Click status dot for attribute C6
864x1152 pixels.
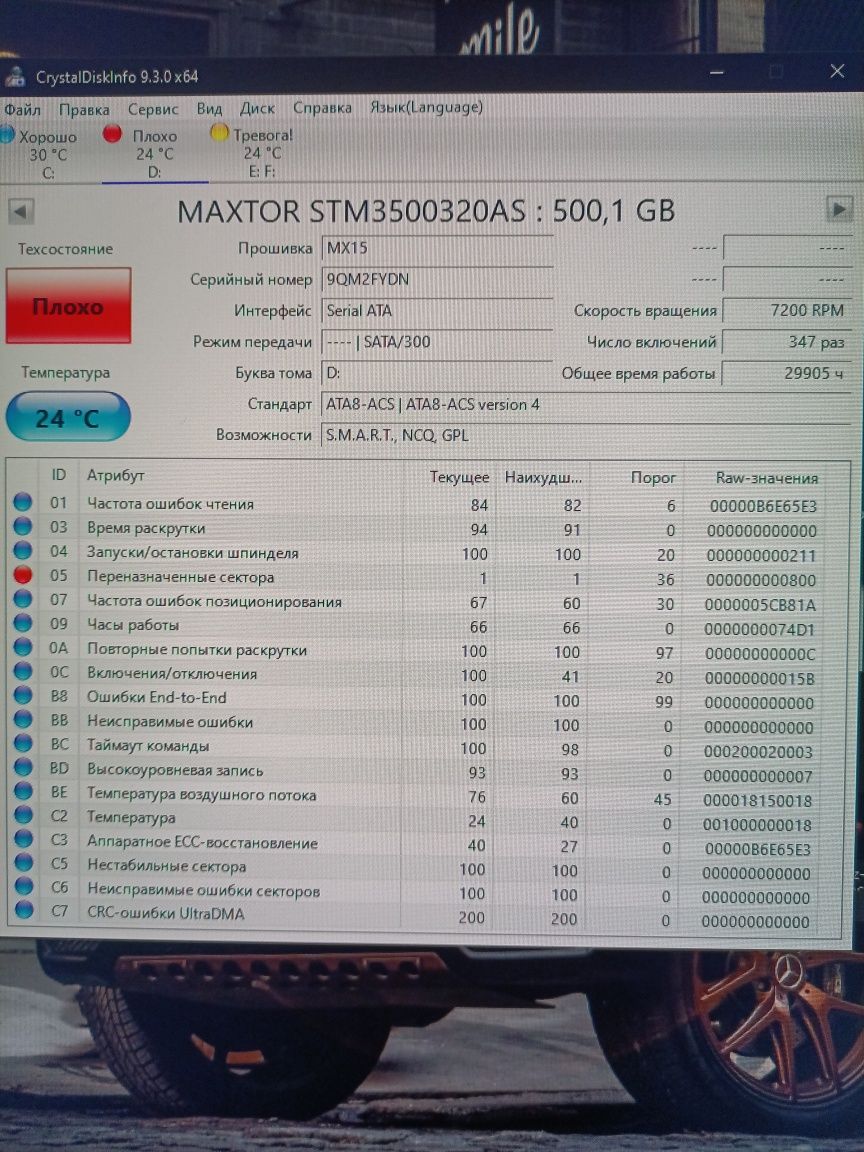click(23, 887)
